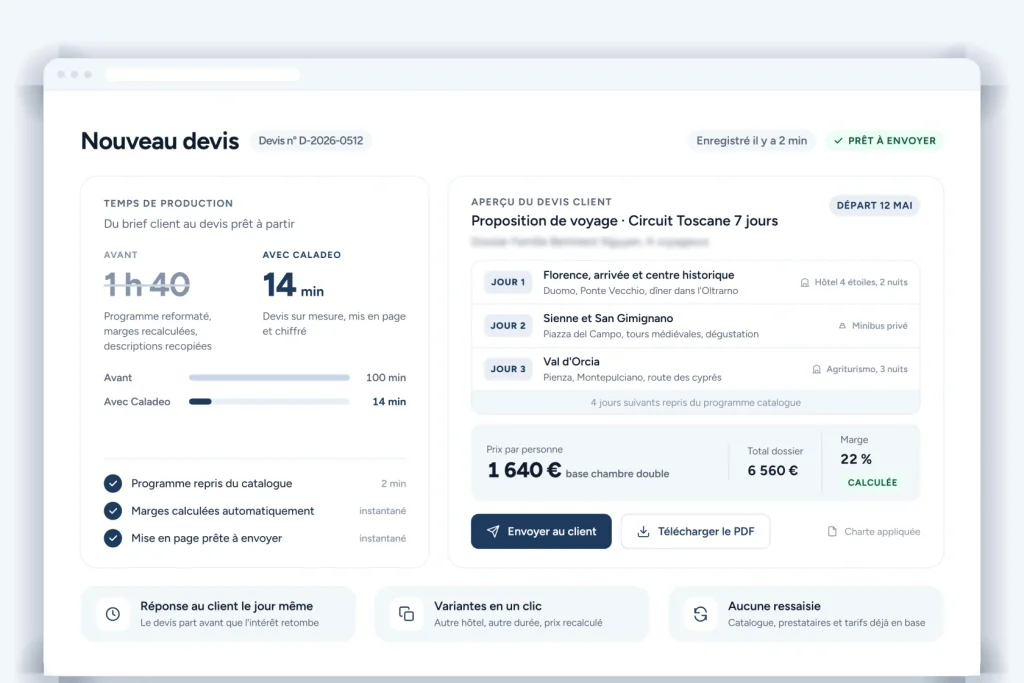Click the Agriturismo, 3 nuits text
The height and width of the screenshot is (683, 1024).
(x=867, y=369)
